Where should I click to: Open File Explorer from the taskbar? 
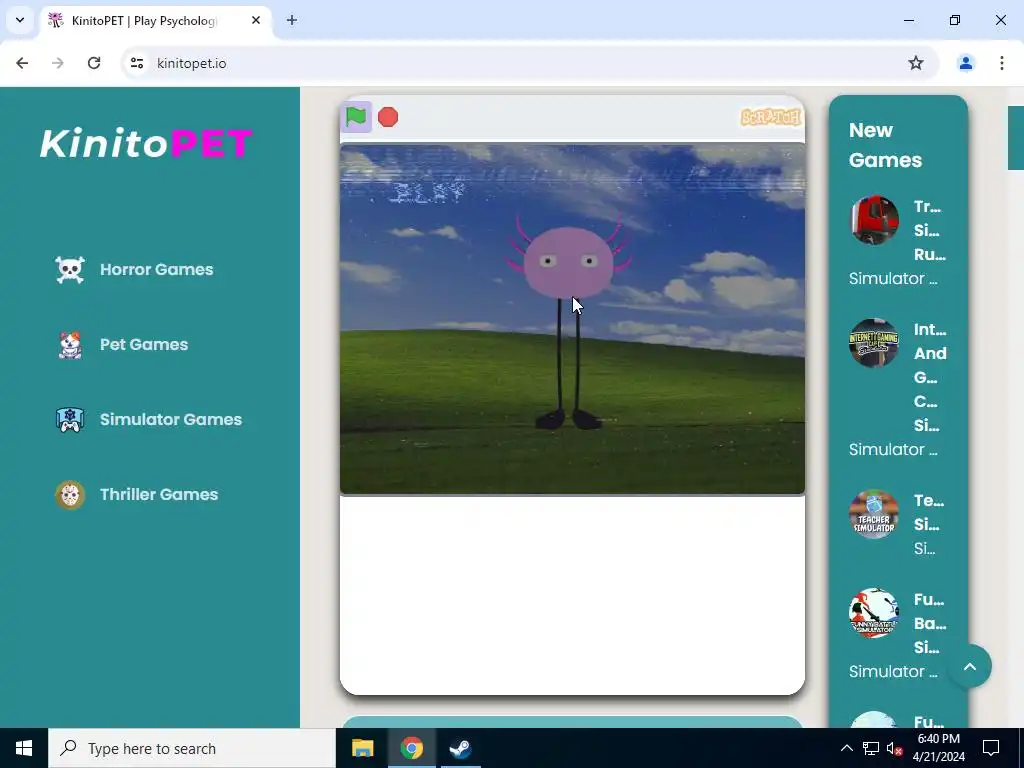362,748
